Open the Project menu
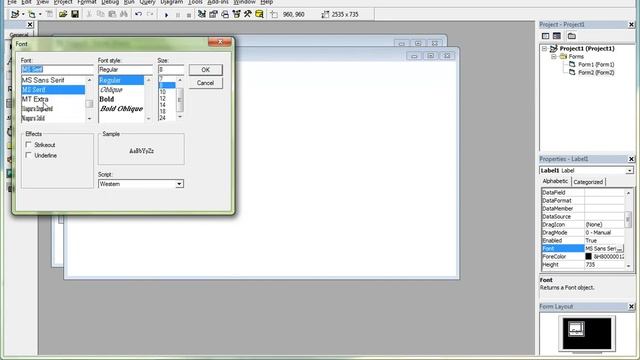 coord(63,2)
